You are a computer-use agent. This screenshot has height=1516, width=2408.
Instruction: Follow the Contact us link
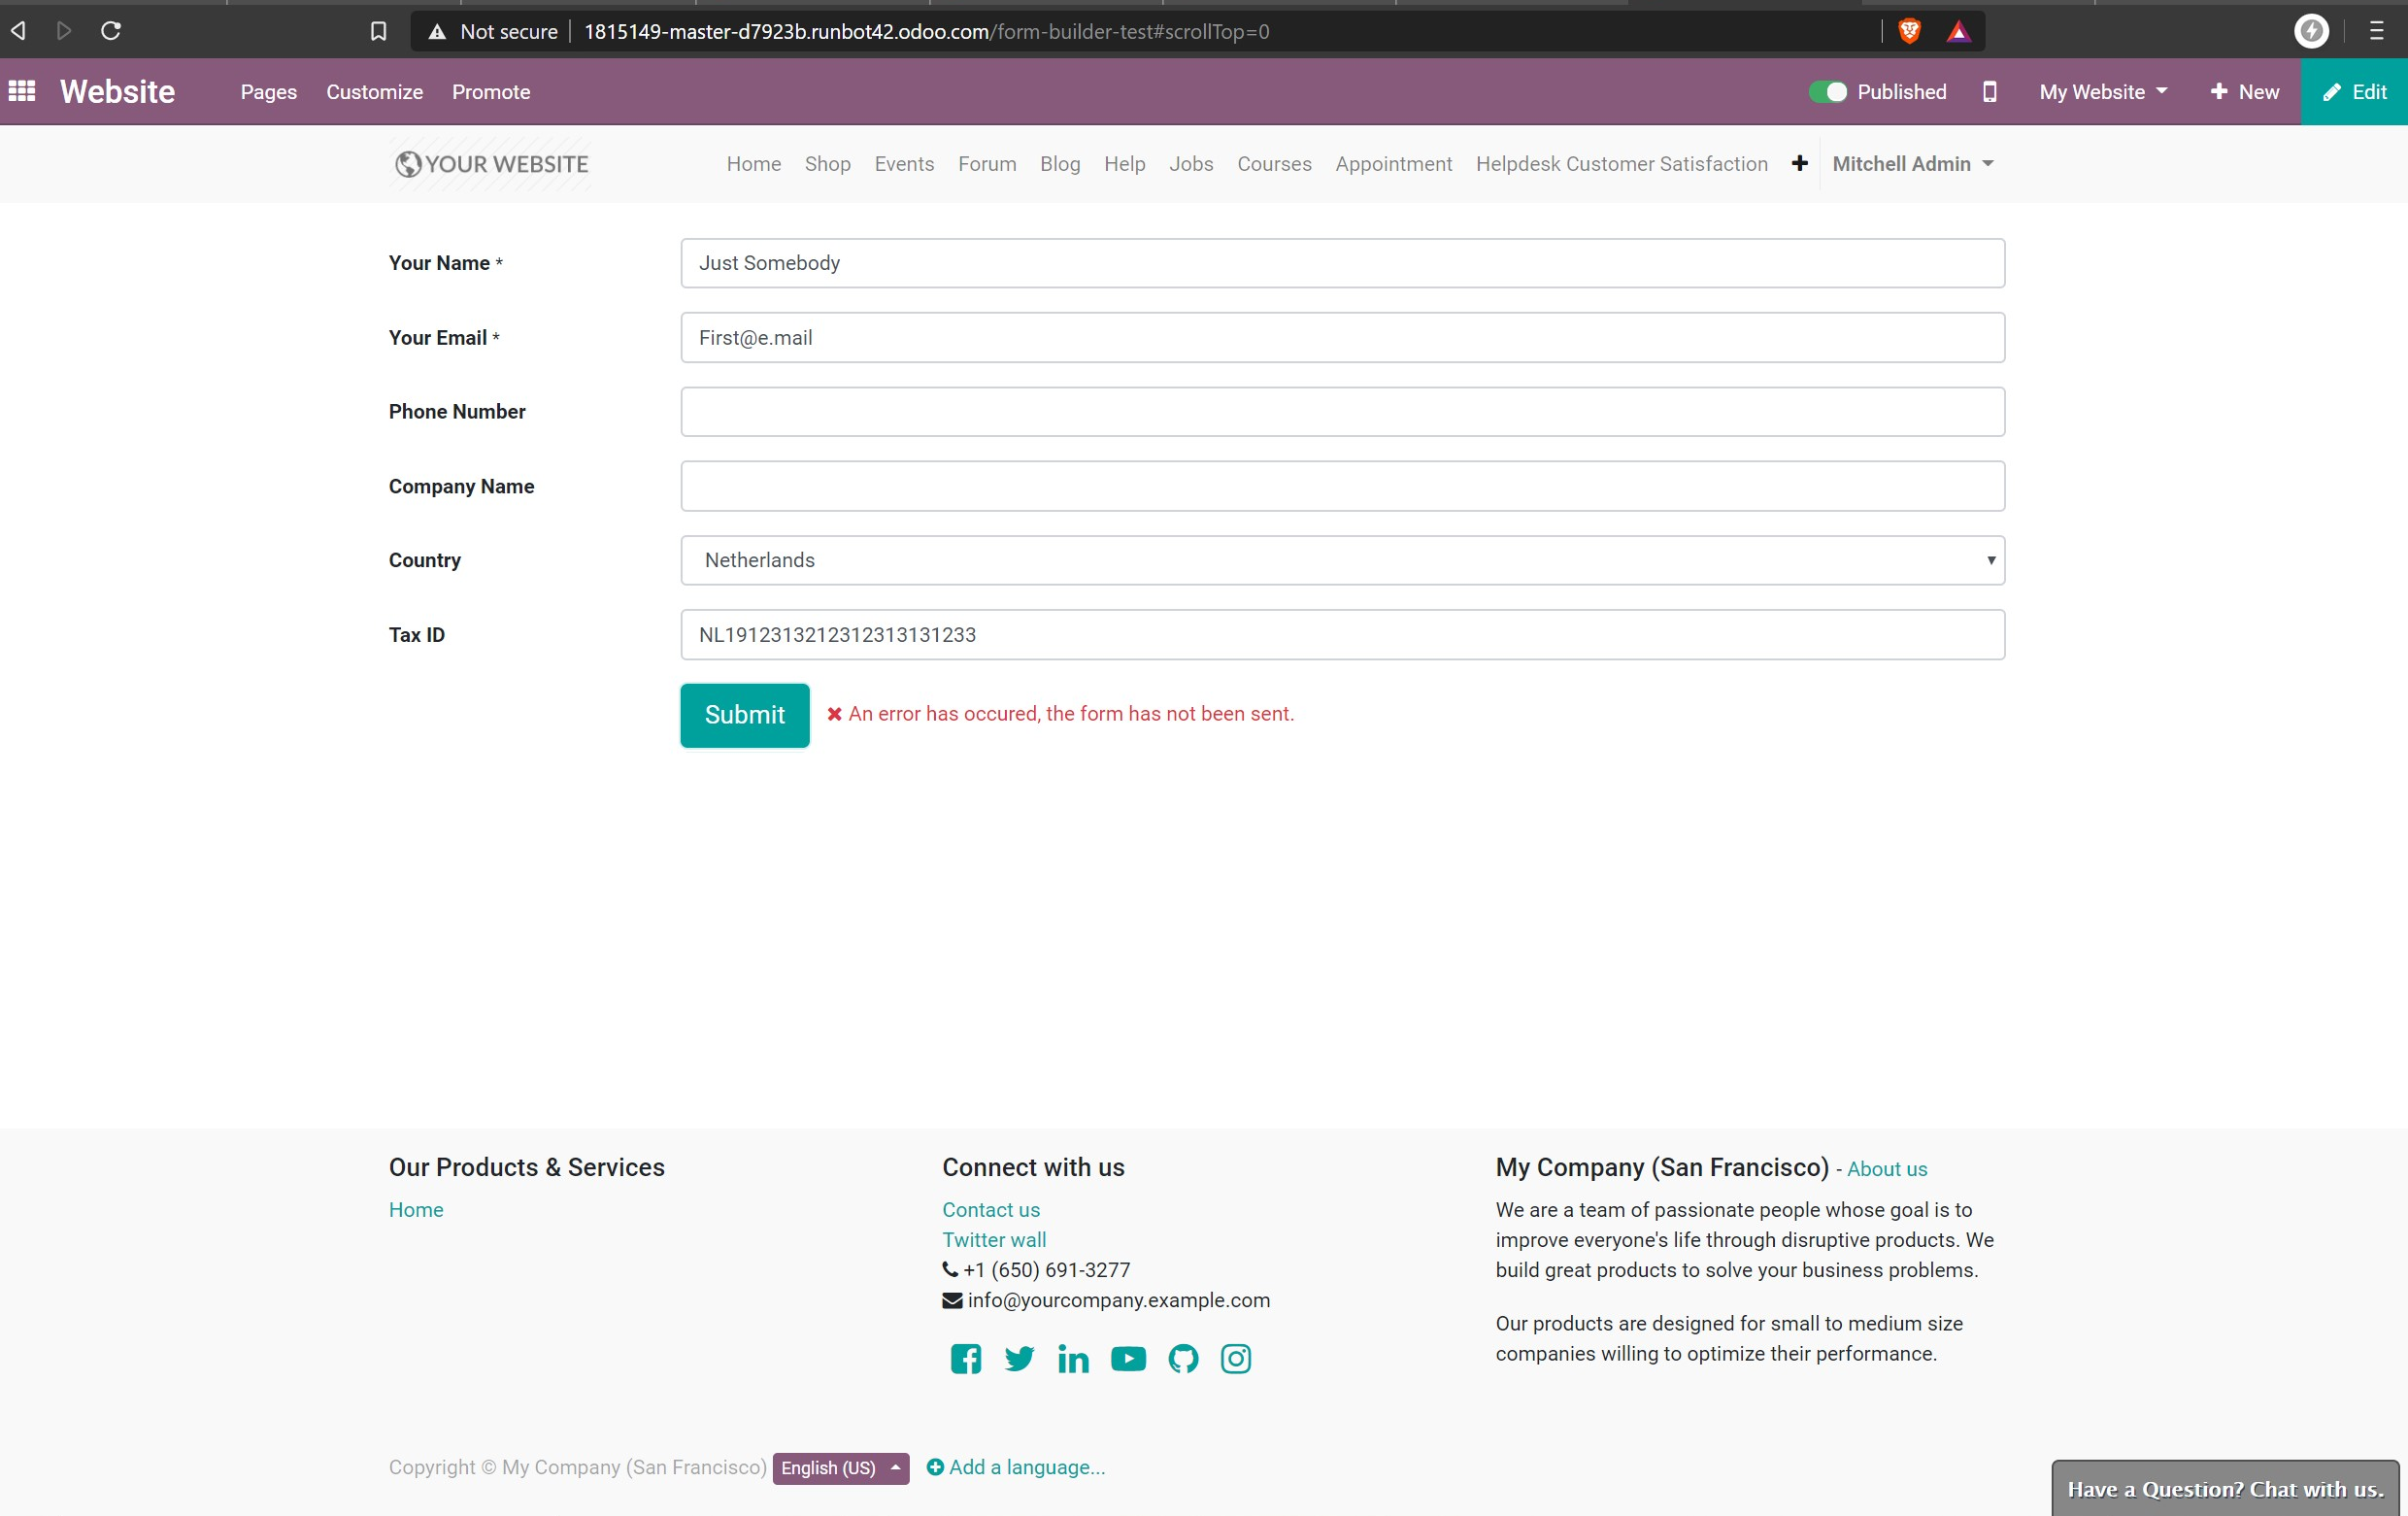click(x=990, y=1209)
